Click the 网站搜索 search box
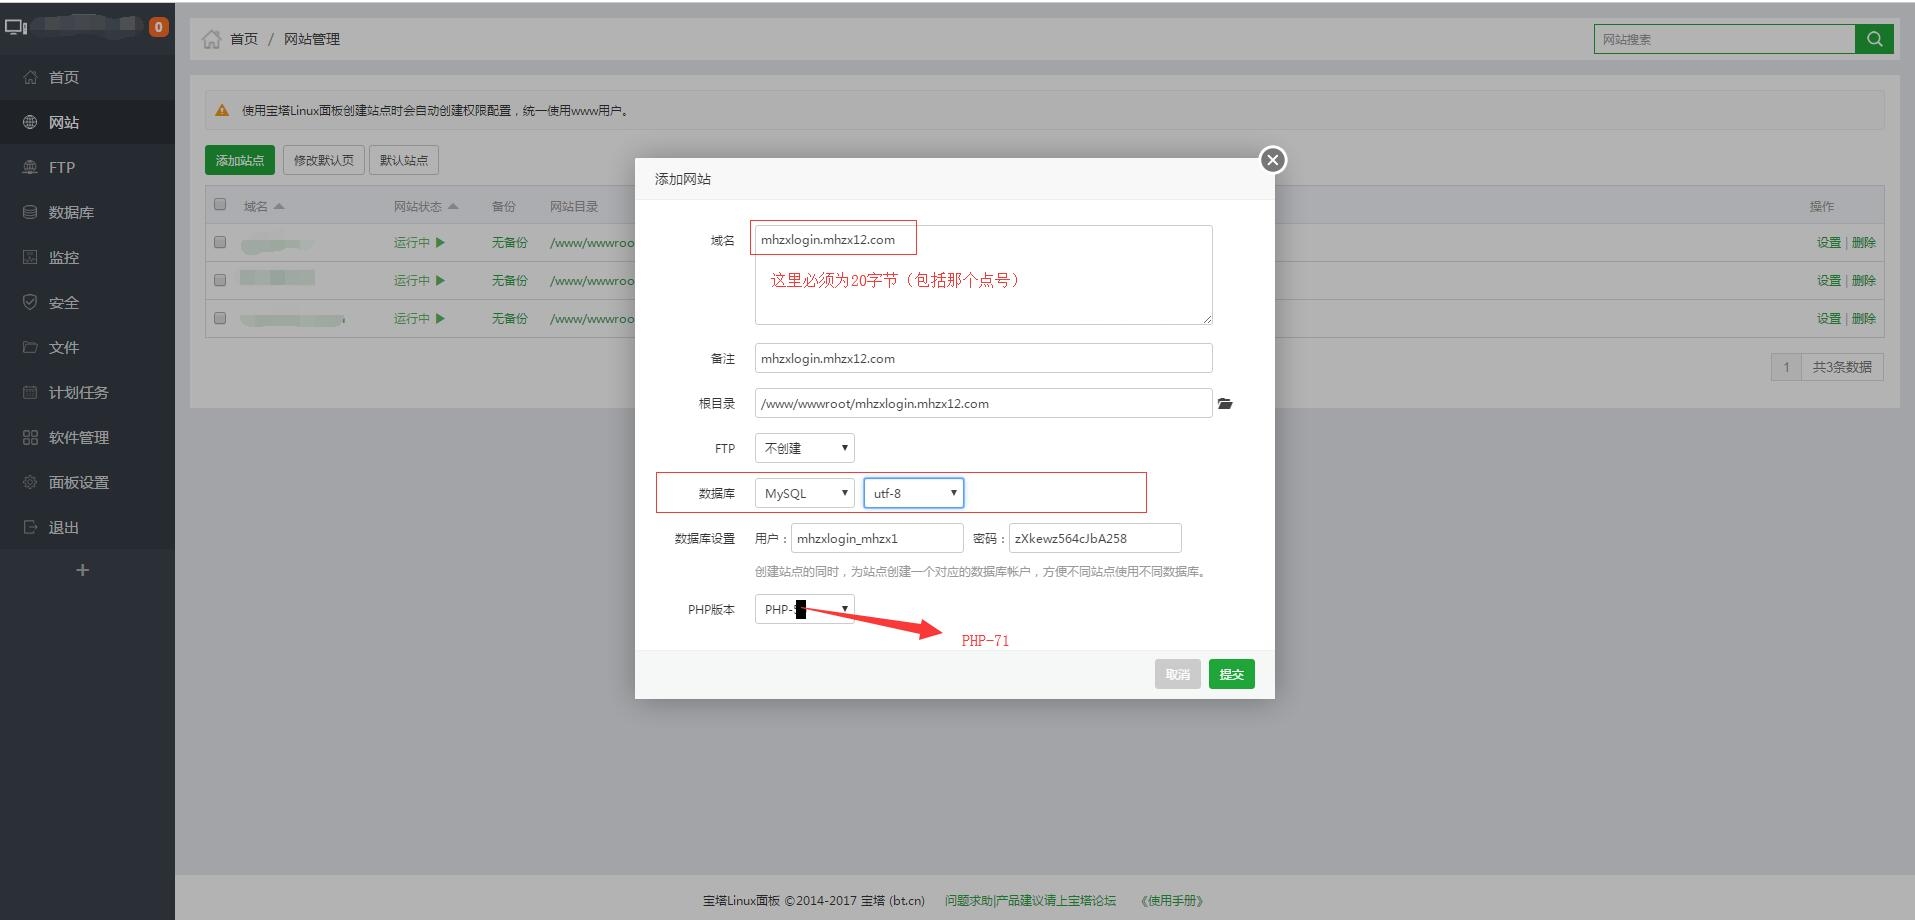 (x=1724, y=39)
